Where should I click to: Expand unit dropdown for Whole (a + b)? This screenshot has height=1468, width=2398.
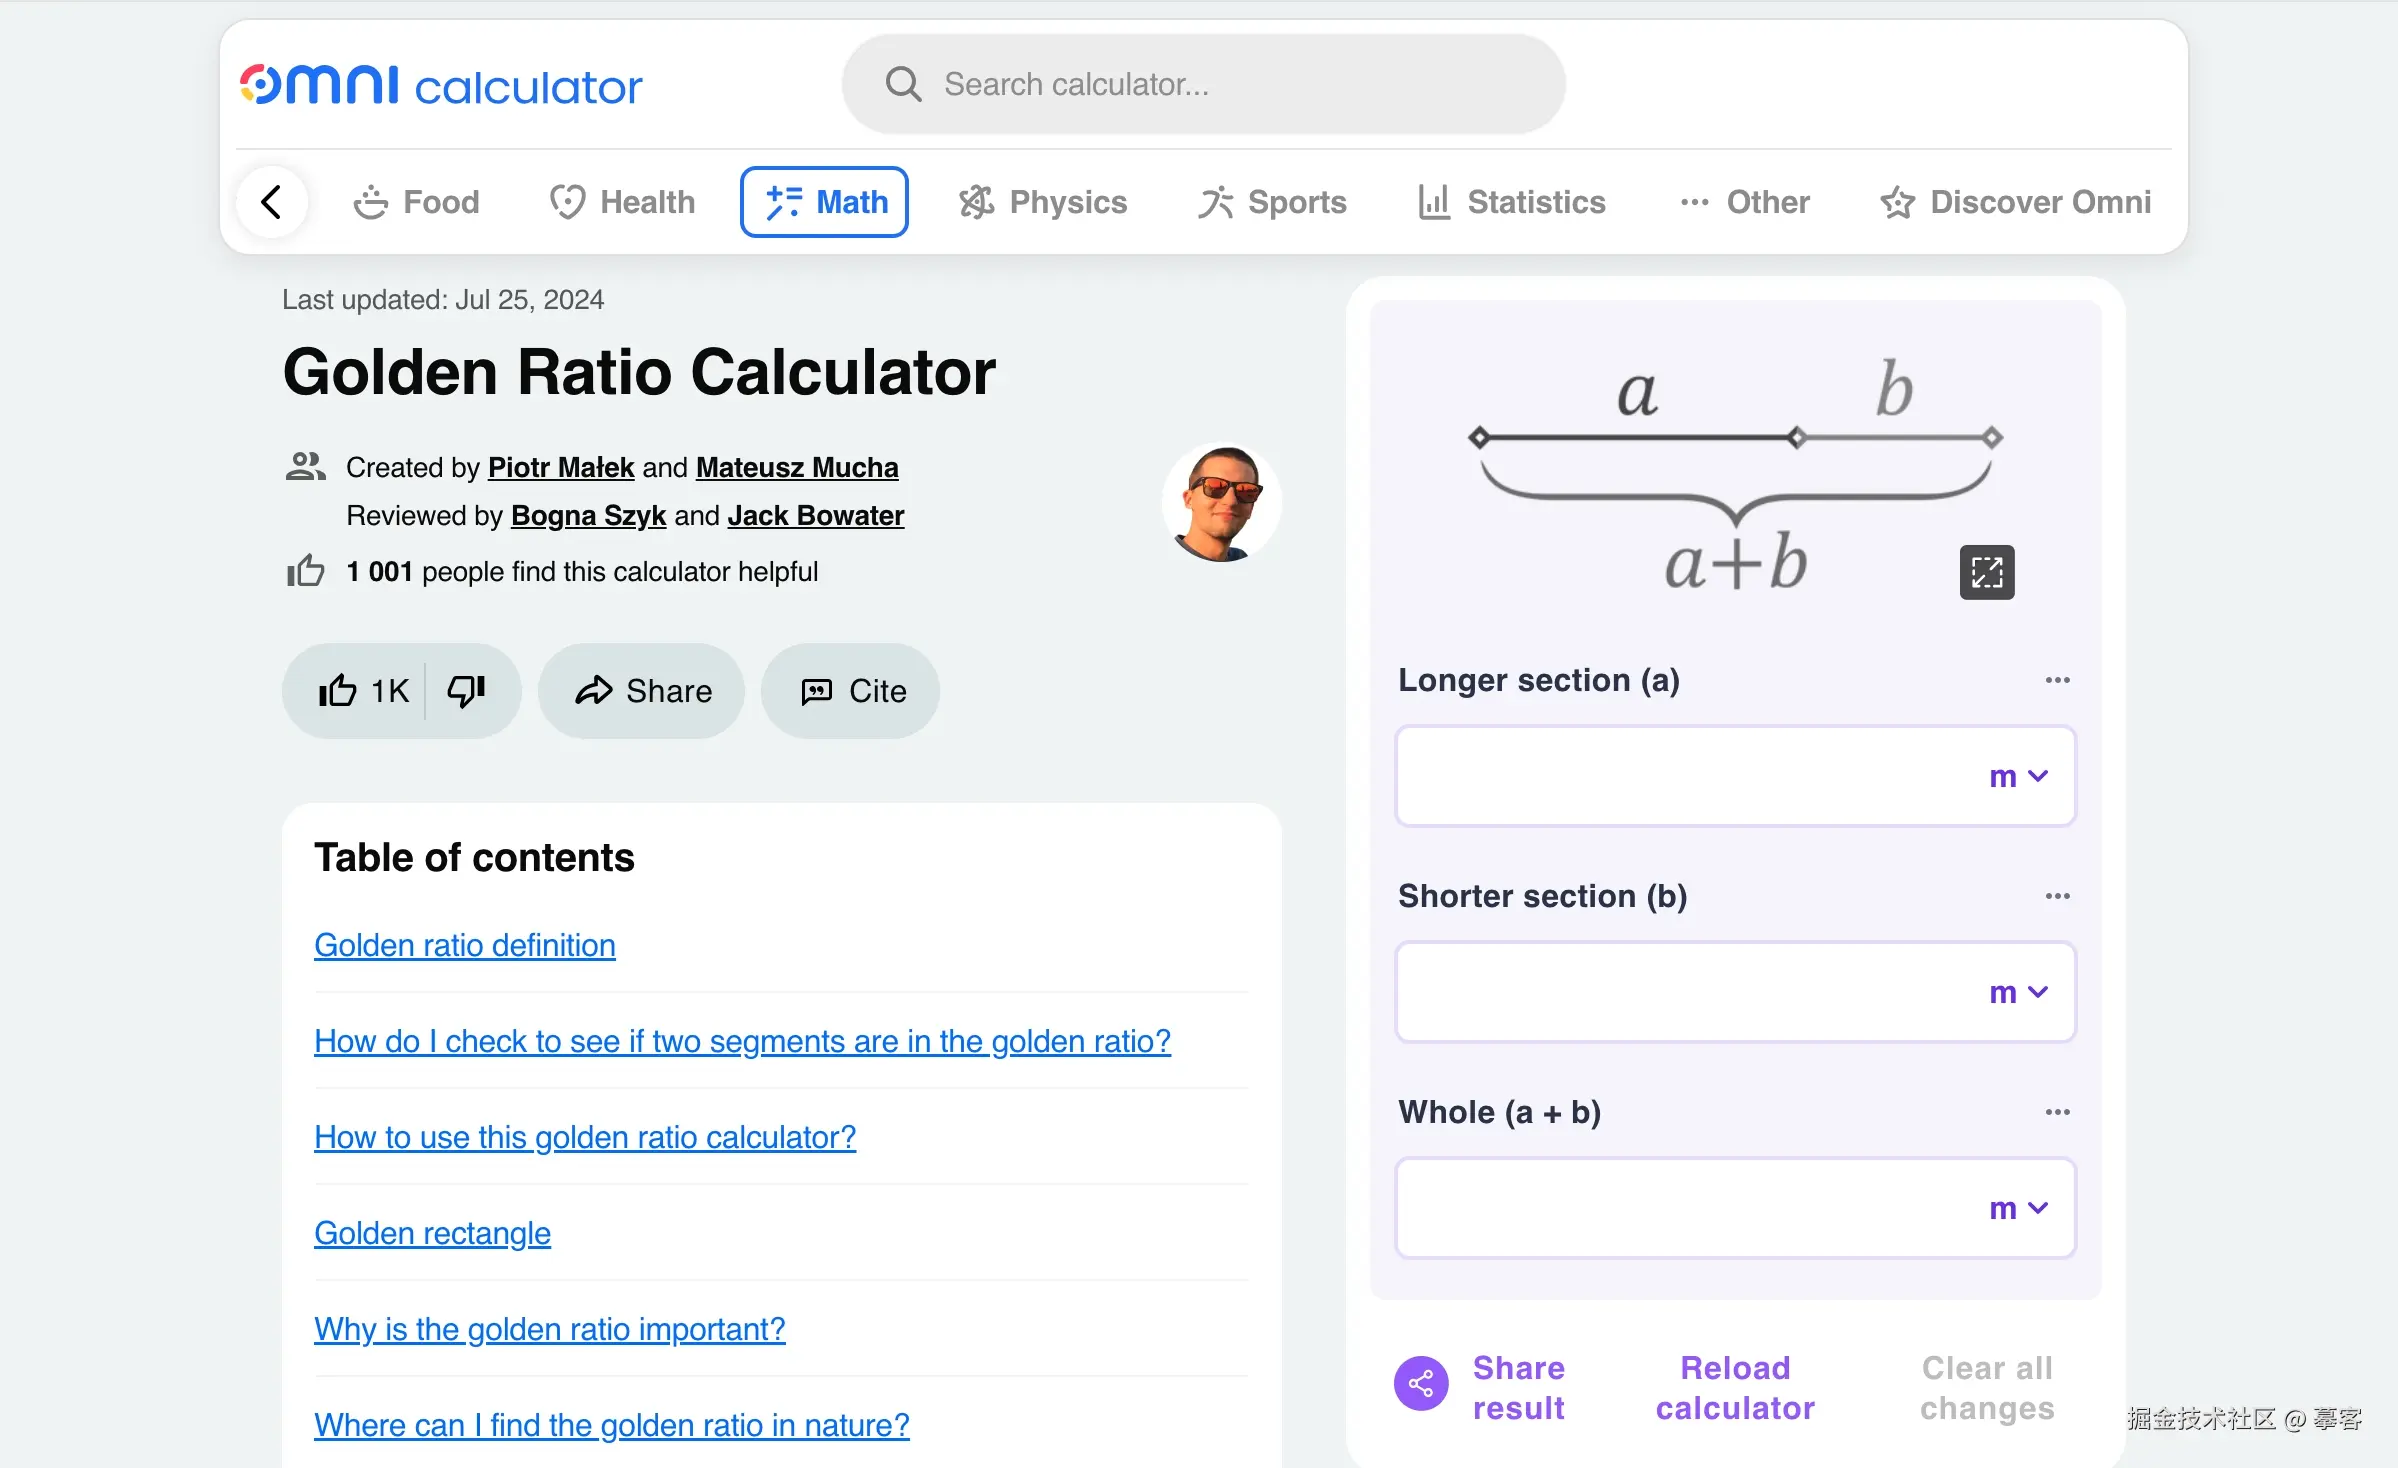click(x=2018, y=1209)
